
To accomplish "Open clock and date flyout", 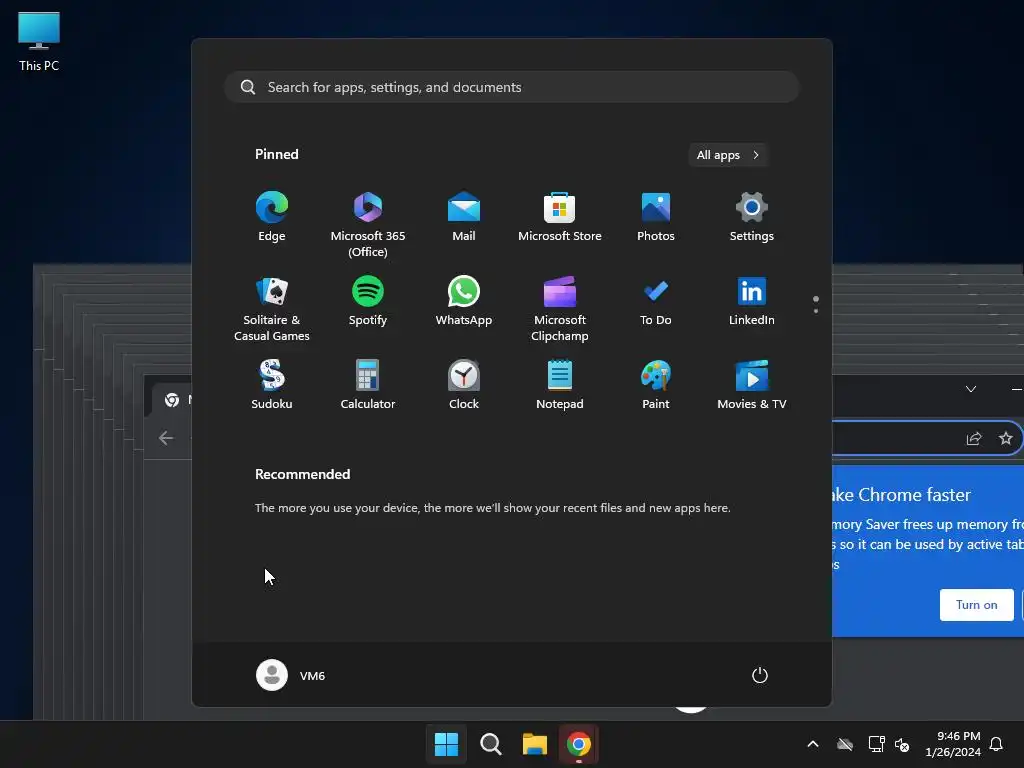I will click(x=953, y=744).
